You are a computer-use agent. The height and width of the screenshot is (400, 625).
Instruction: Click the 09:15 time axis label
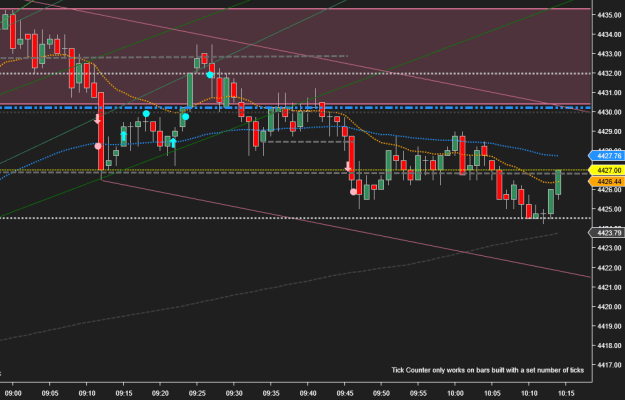point(123,393)
